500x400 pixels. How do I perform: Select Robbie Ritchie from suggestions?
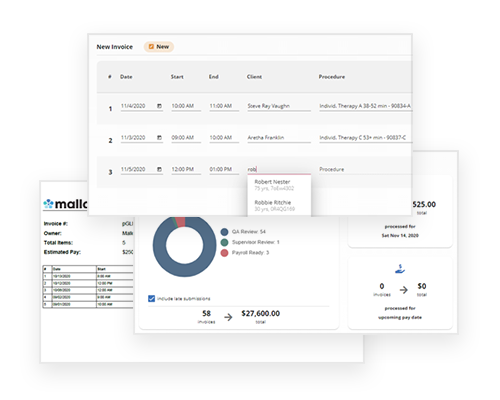279,206
